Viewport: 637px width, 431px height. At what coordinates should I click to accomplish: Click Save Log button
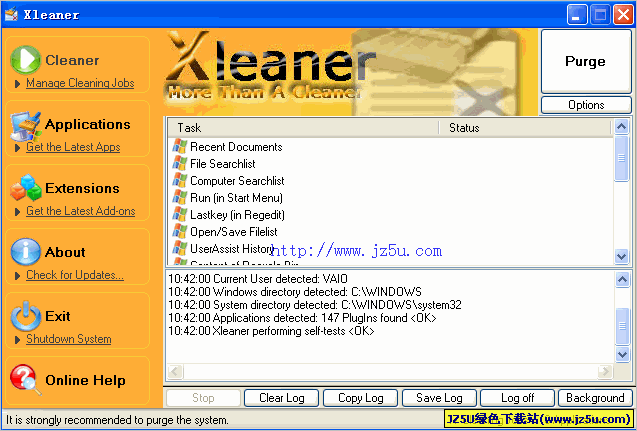point(439,398)
